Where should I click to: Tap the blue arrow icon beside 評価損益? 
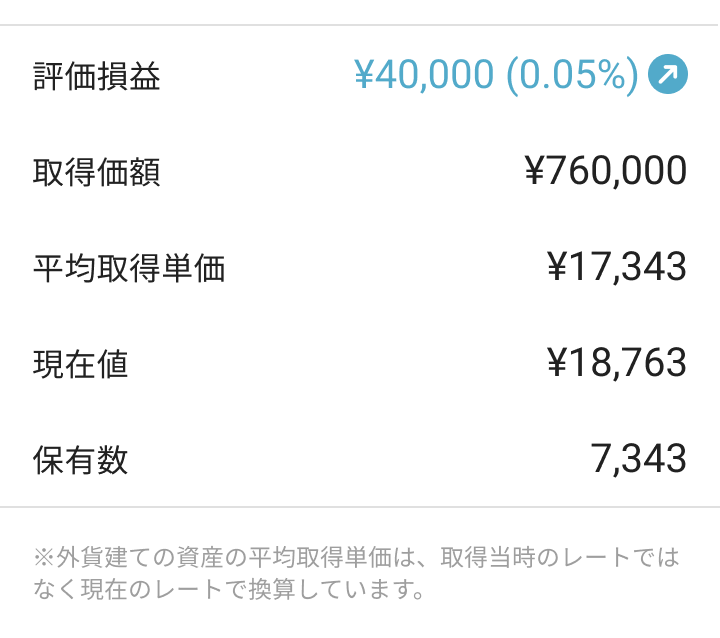(x=667, y=76)
